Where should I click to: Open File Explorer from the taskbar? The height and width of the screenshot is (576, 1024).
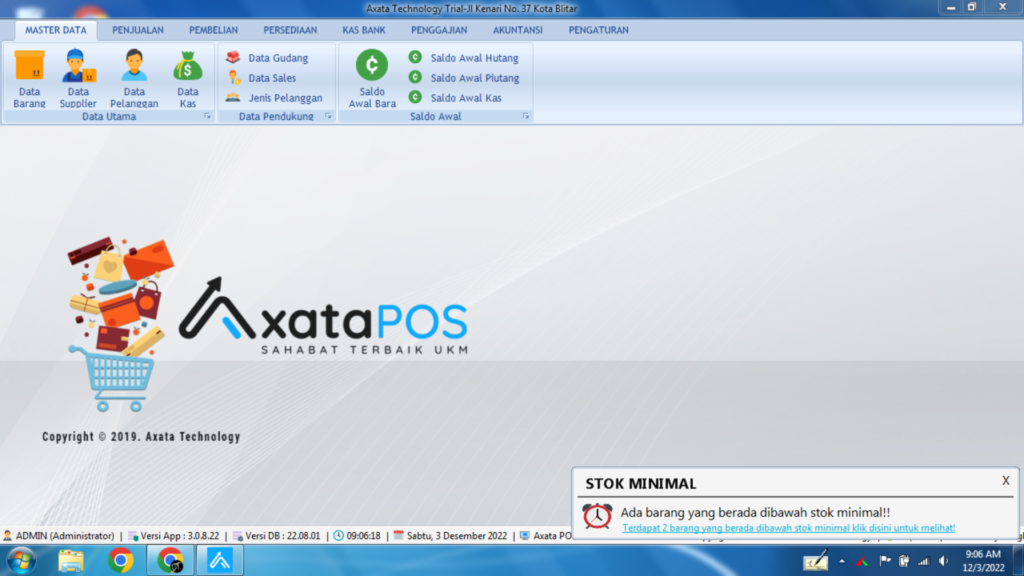point(71,560)
